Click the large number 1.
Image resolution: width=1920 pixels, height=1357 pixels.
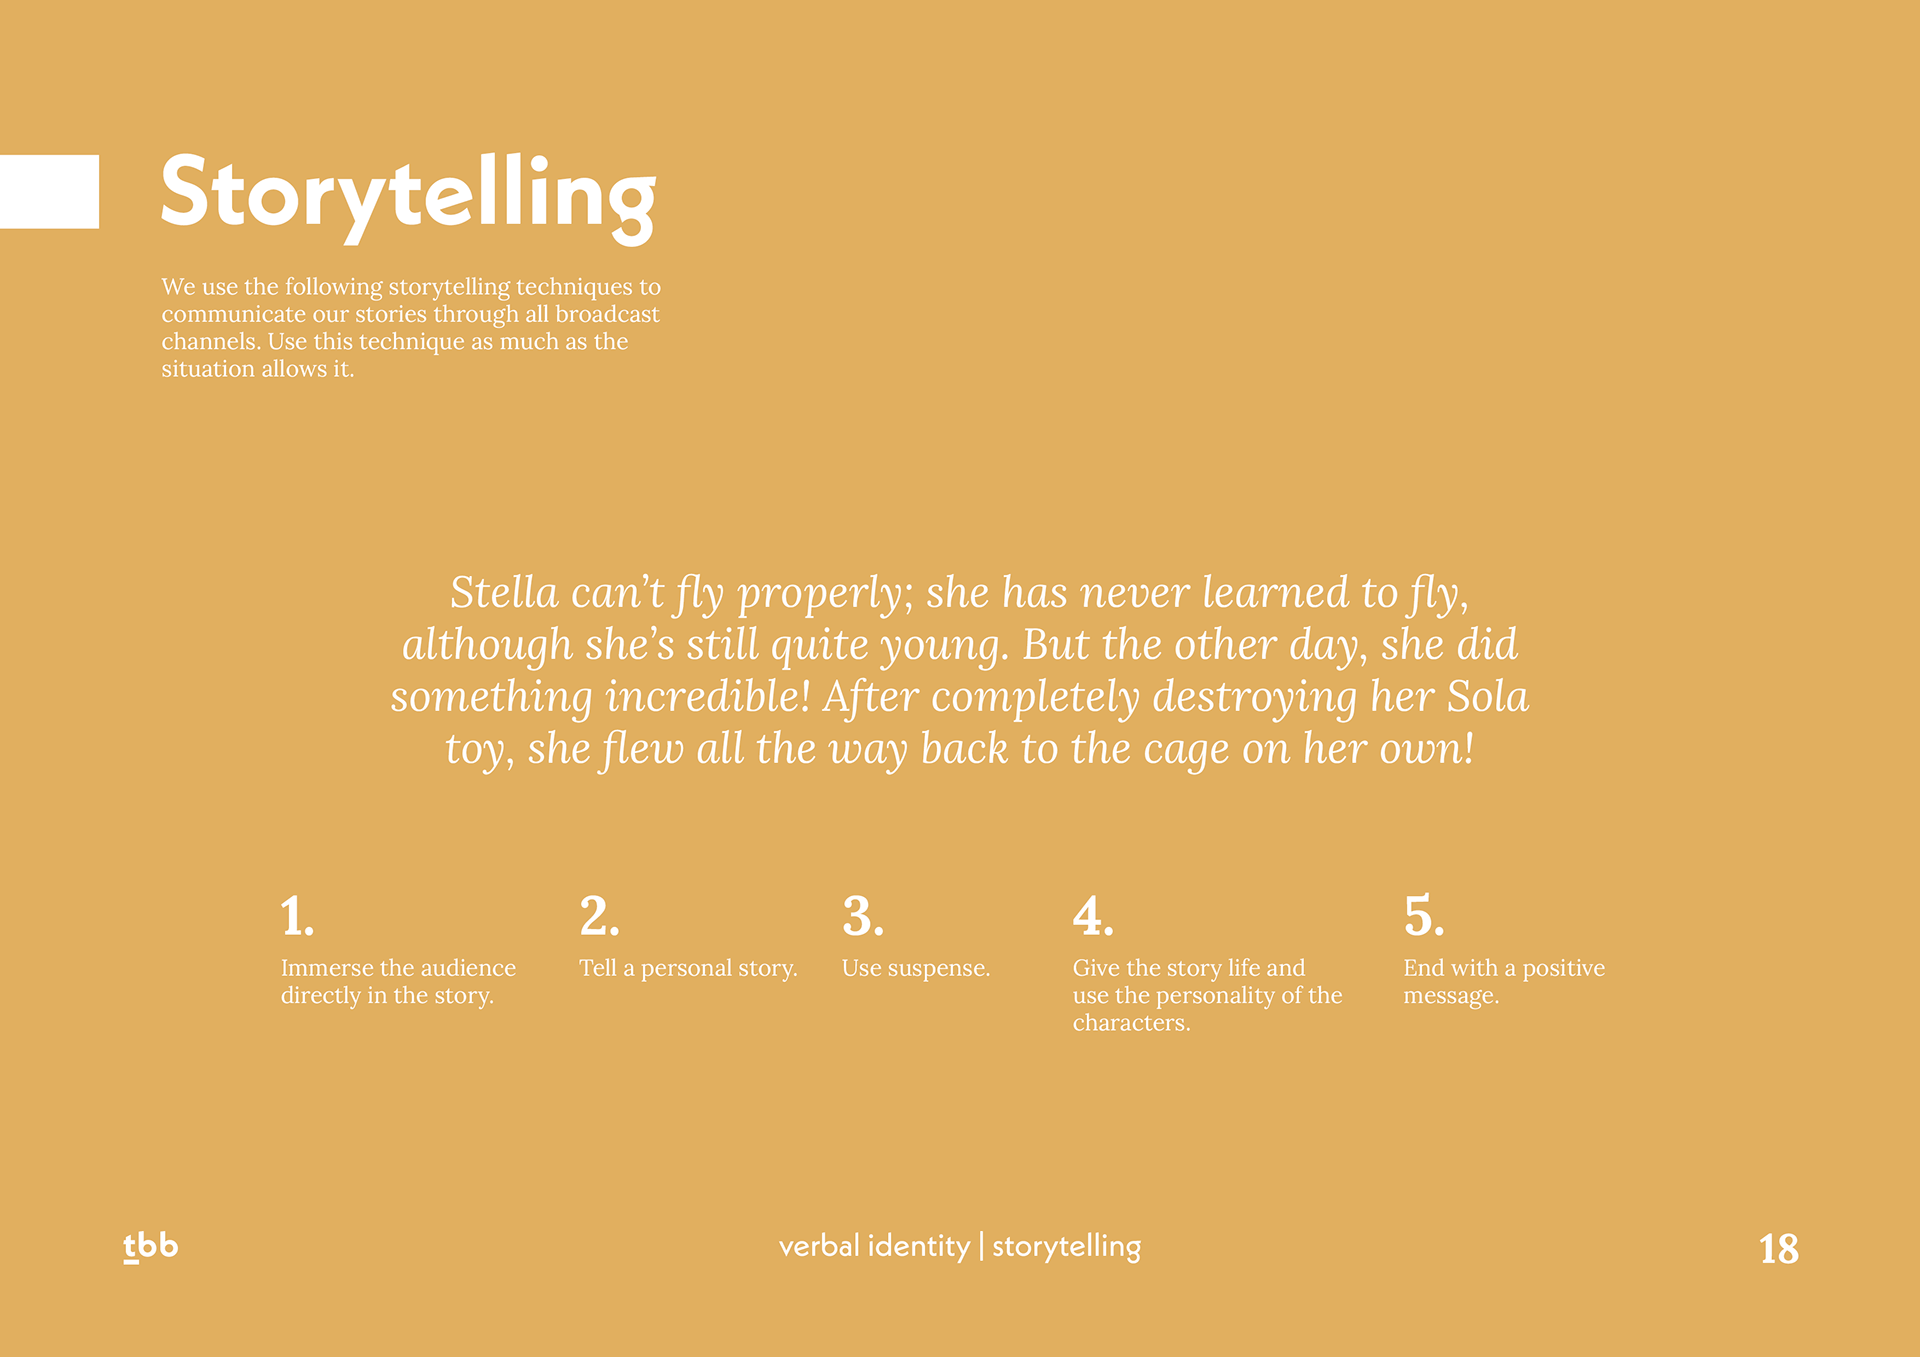pos(297,916)
